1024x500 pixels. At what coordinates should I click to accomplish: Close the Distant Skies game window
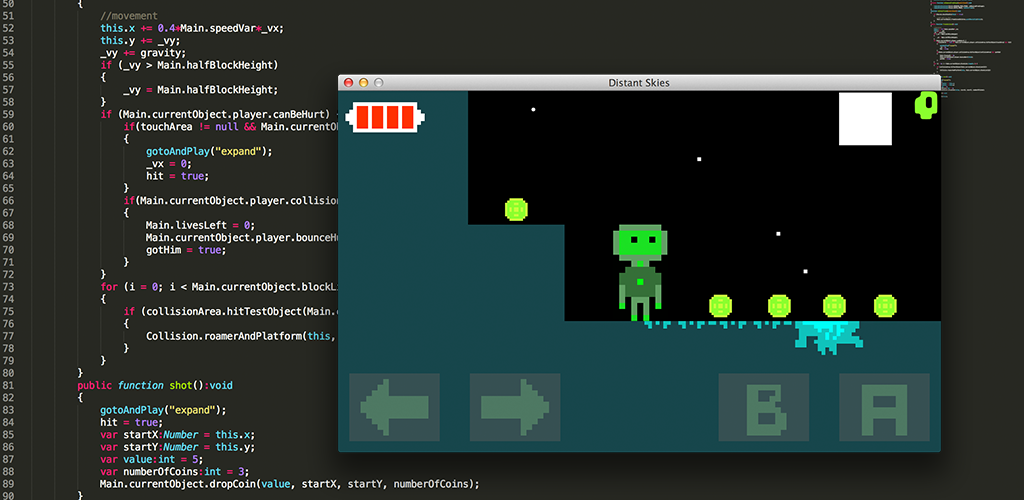pos(348,83)
